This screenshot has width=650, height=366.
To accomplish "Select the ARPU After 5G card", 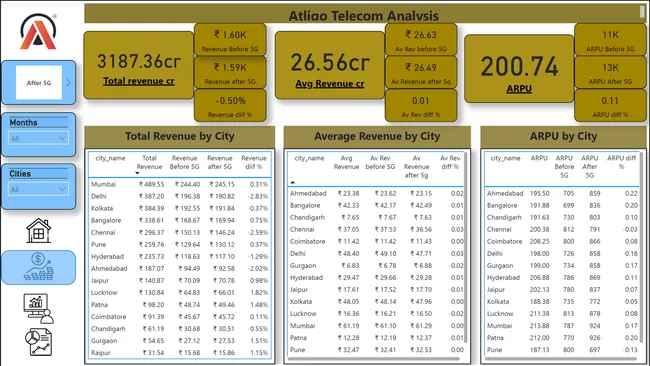I will [610, 72].
